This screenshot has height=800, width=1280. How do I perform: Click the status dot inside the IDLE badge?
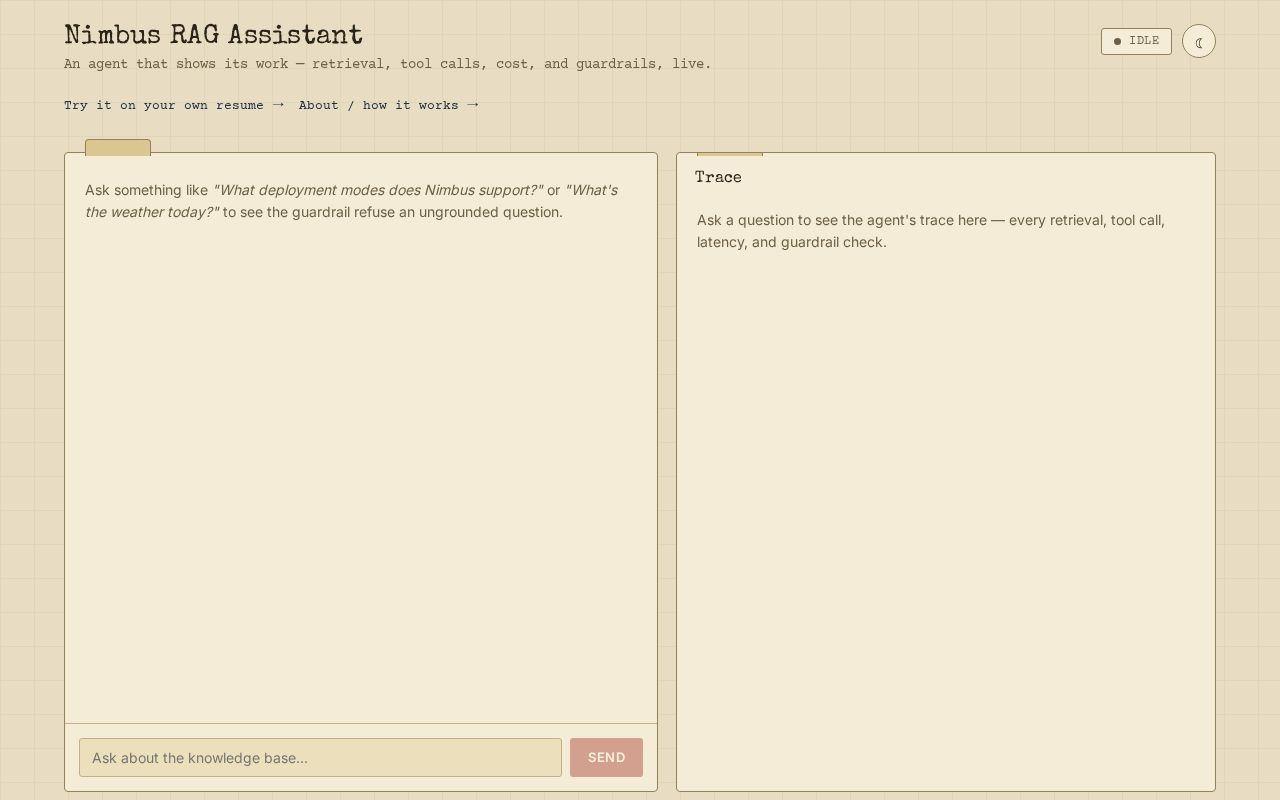(1117, 41)
